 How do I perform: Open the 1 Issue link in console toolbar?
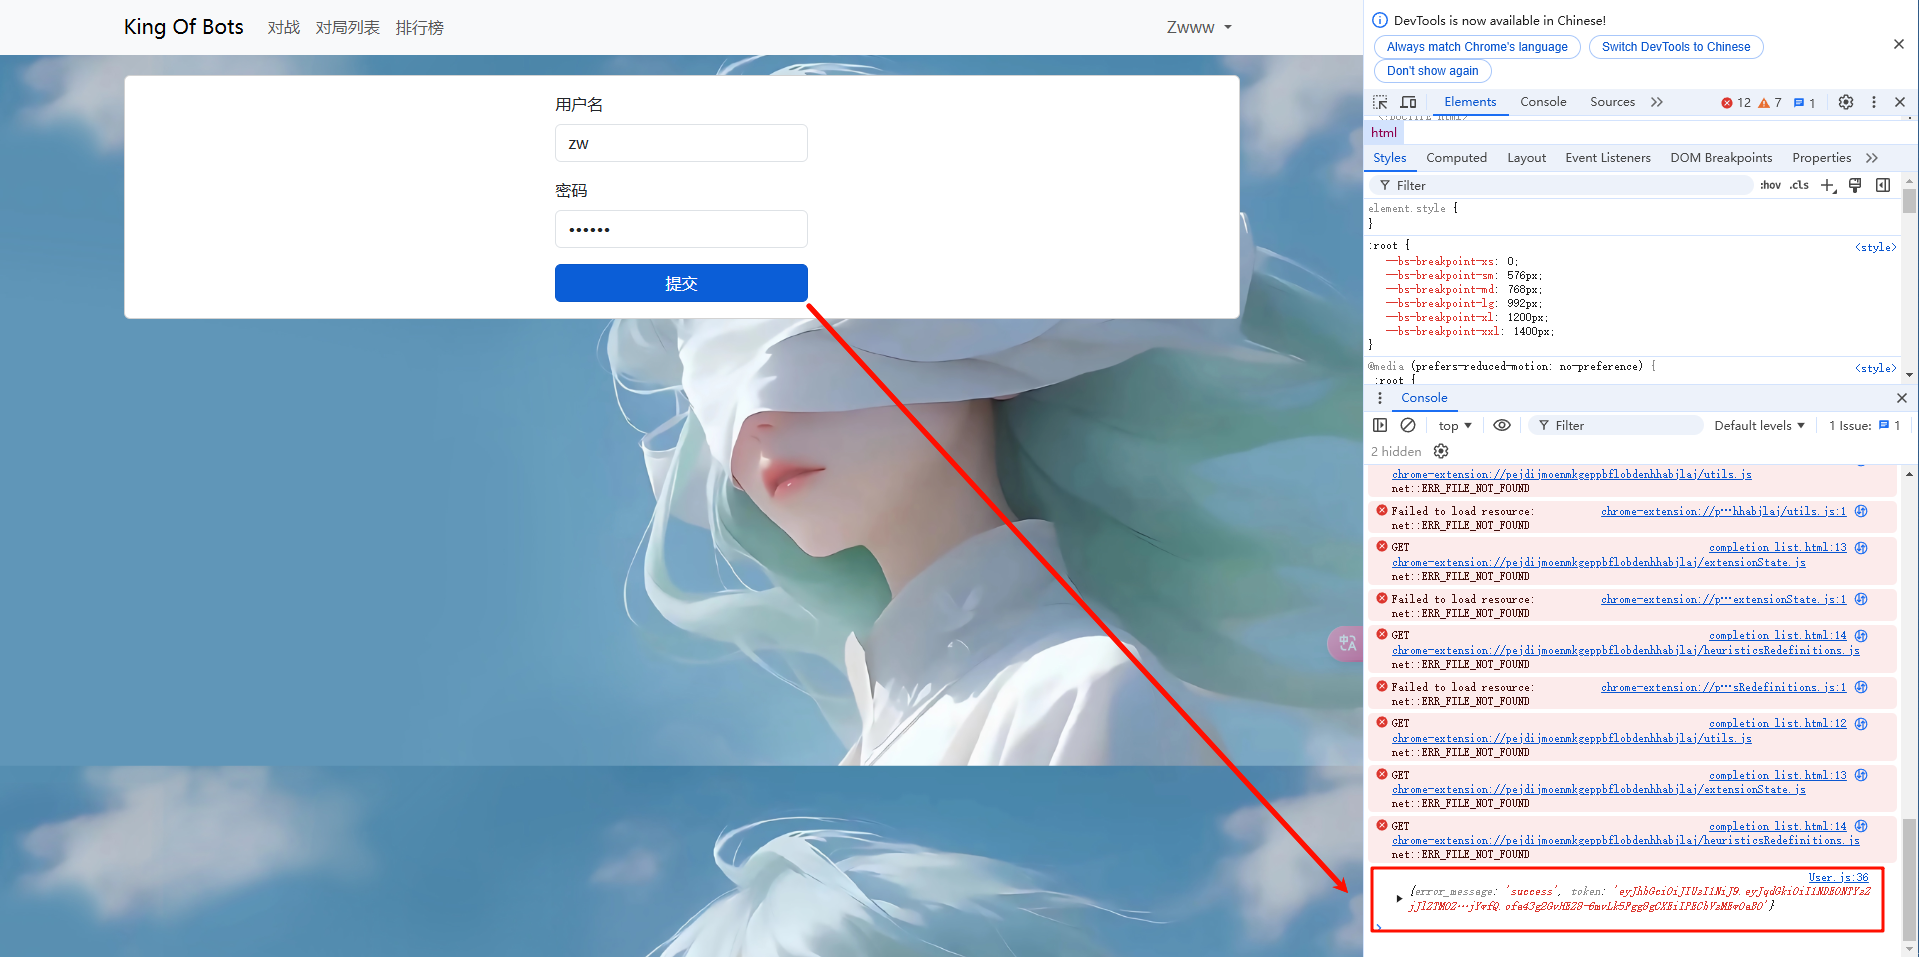1864,426
